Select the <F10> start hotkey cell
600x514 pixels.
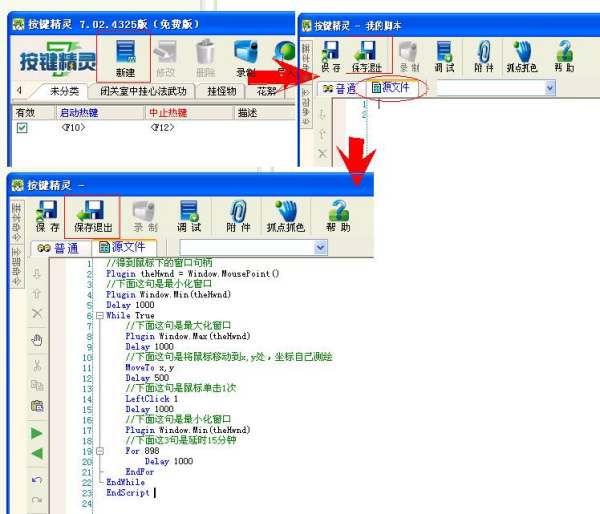point(73,127)
